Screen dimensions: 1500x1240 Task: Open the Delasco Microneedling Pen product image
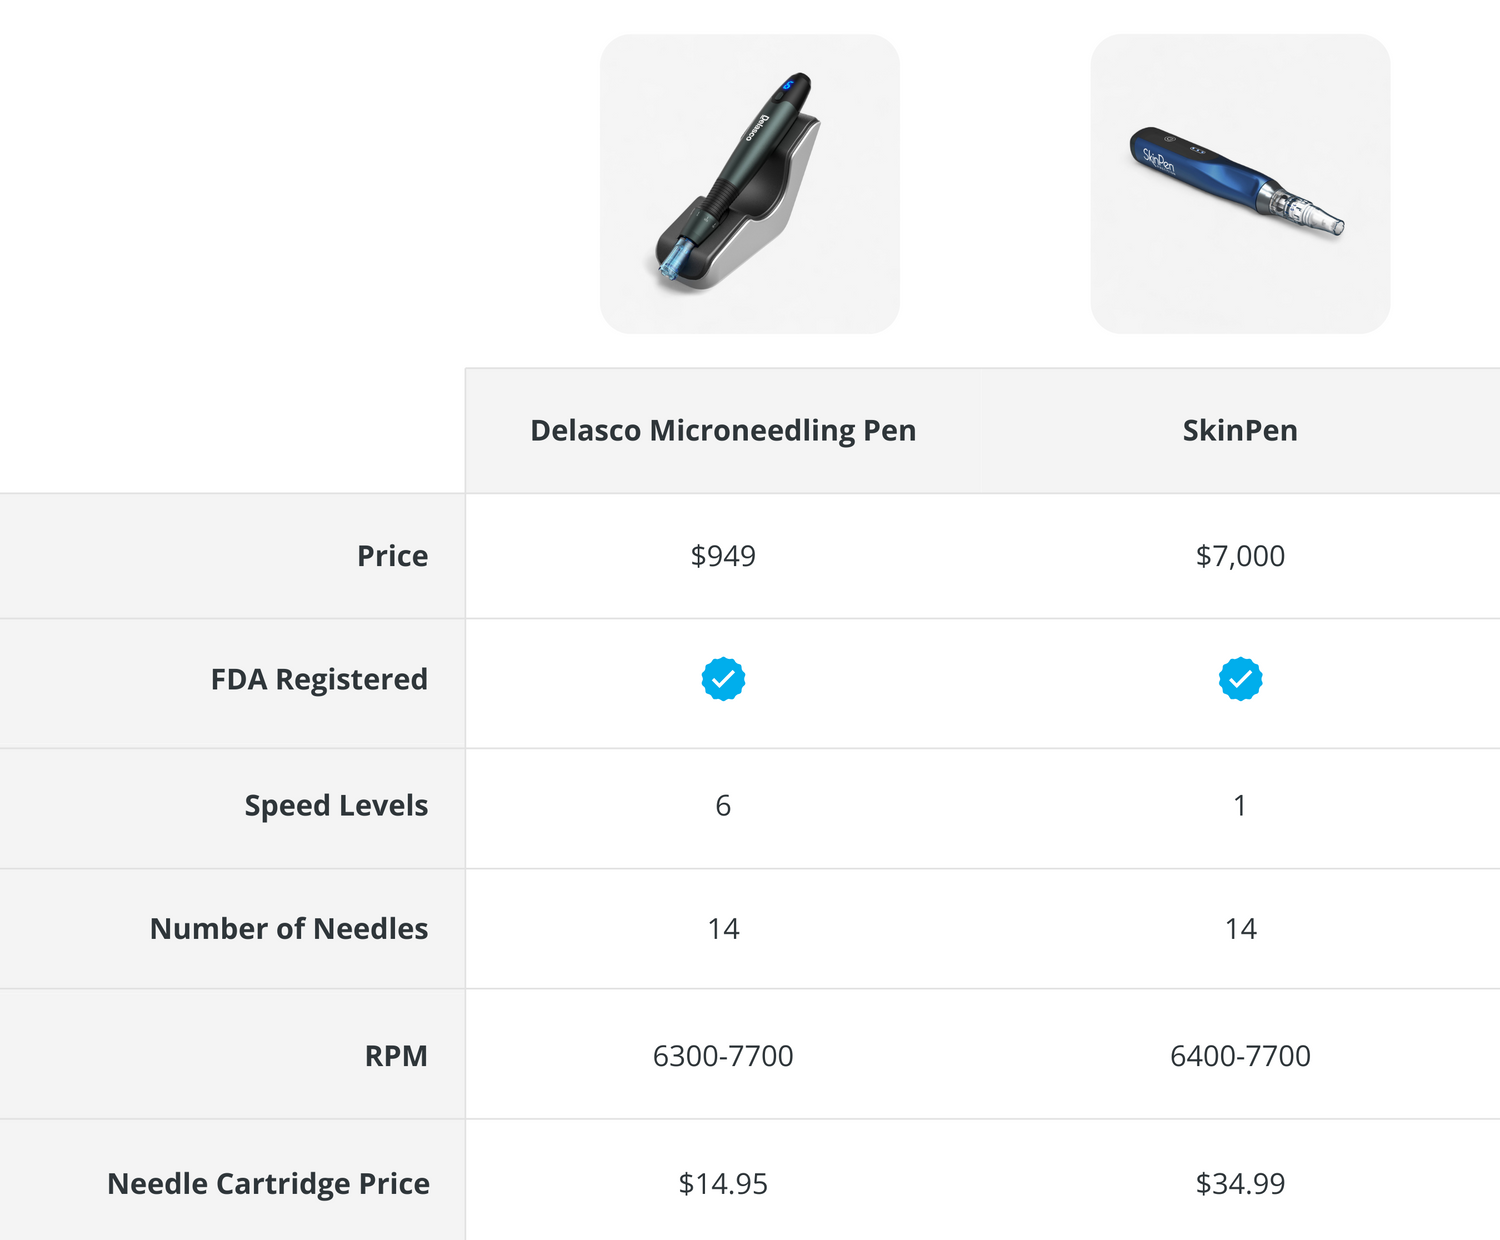[x=749, y=184]
